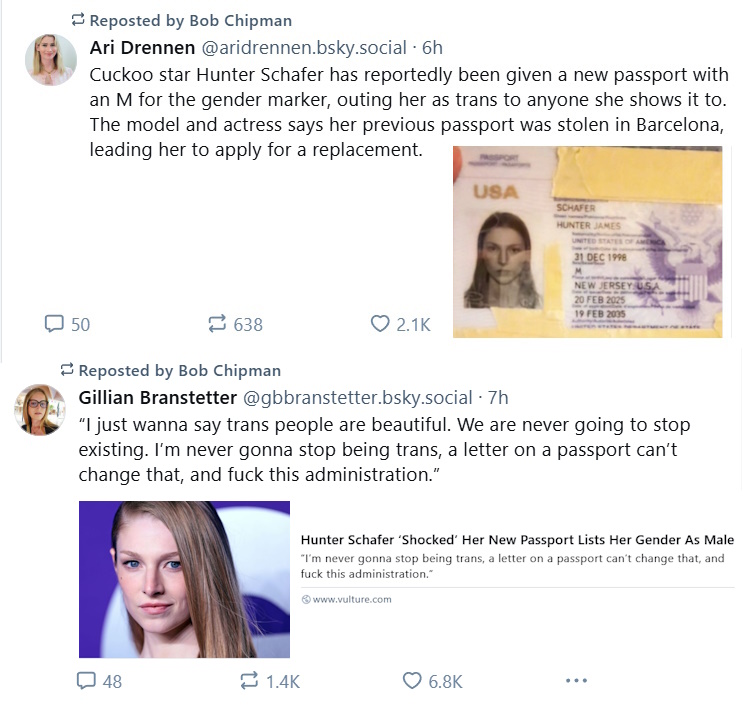744x707 pixels.
Task: Click repost icon showing 638
Action: click(x=217, y=324)
